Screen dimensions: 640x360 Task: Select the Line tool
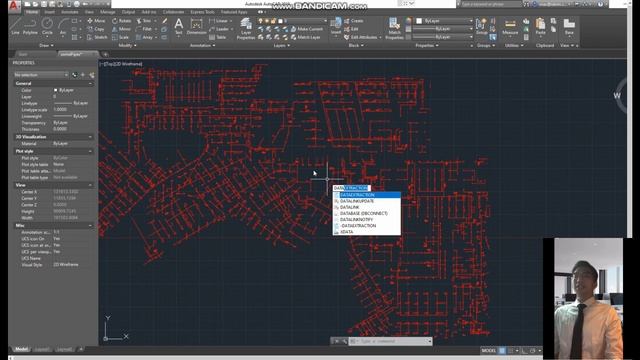click(15, 26)
